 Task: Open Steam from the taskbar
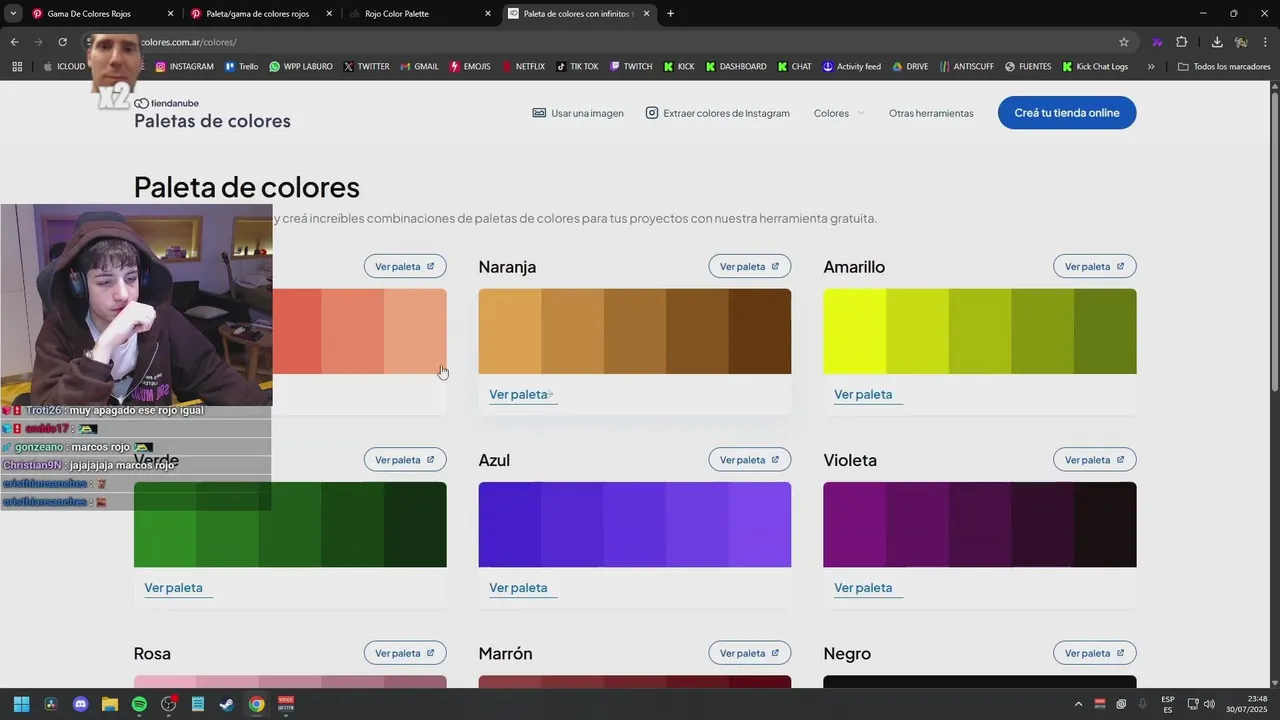coord(227,704)
